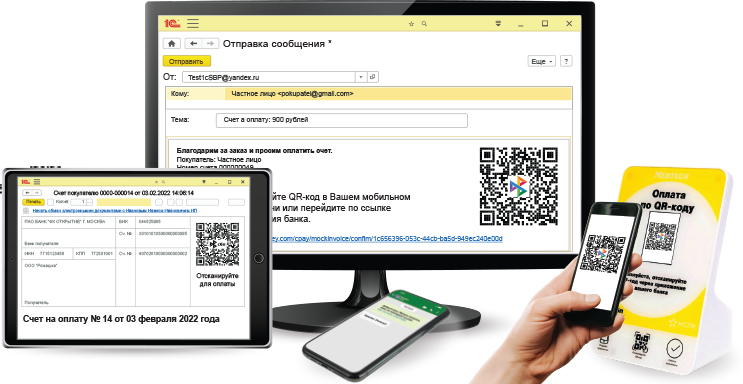Click cell ПАО БАНК "ФК ОТКРЫТИЕ" Г. МОСКВА
Image resolution: width=743 pixels, height=384 pixels.
pyautogui.click(x=69, y=221)
